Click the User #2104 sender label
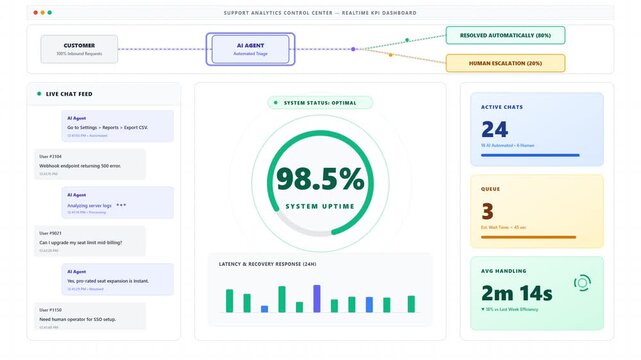 (x=50, y=157)
